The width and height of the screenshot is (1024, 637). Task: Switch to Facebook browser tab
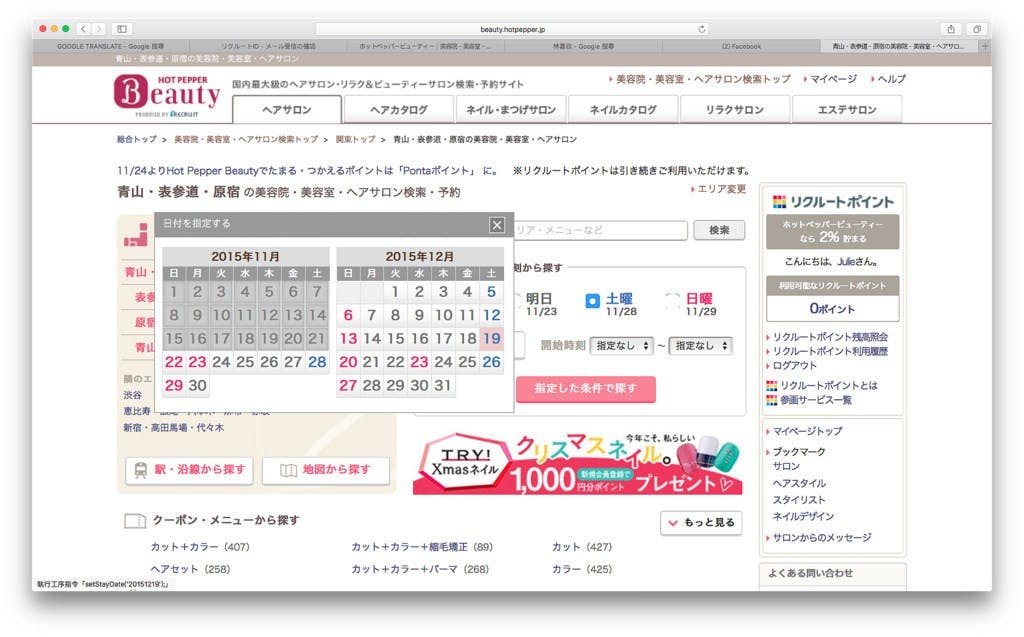click(741, 46)
